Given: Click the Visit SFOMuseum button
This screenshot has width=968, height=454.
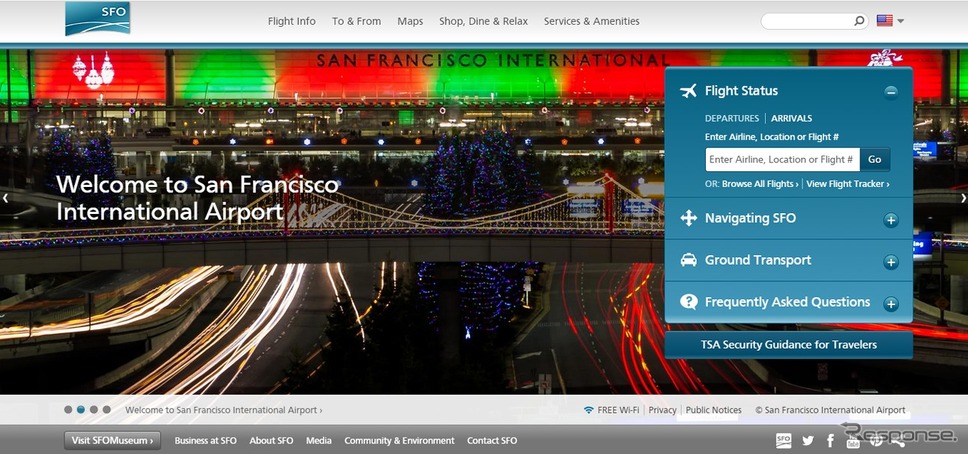Looking at the screenshot, I should click(112, 440).
